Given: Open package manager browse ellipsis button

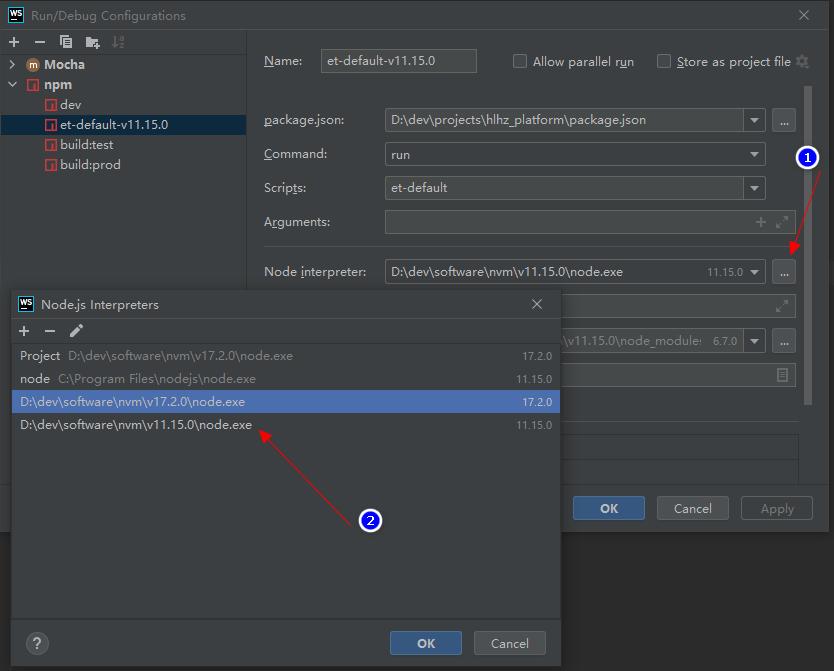Looking at the screenshot, I should pos(784,341).
